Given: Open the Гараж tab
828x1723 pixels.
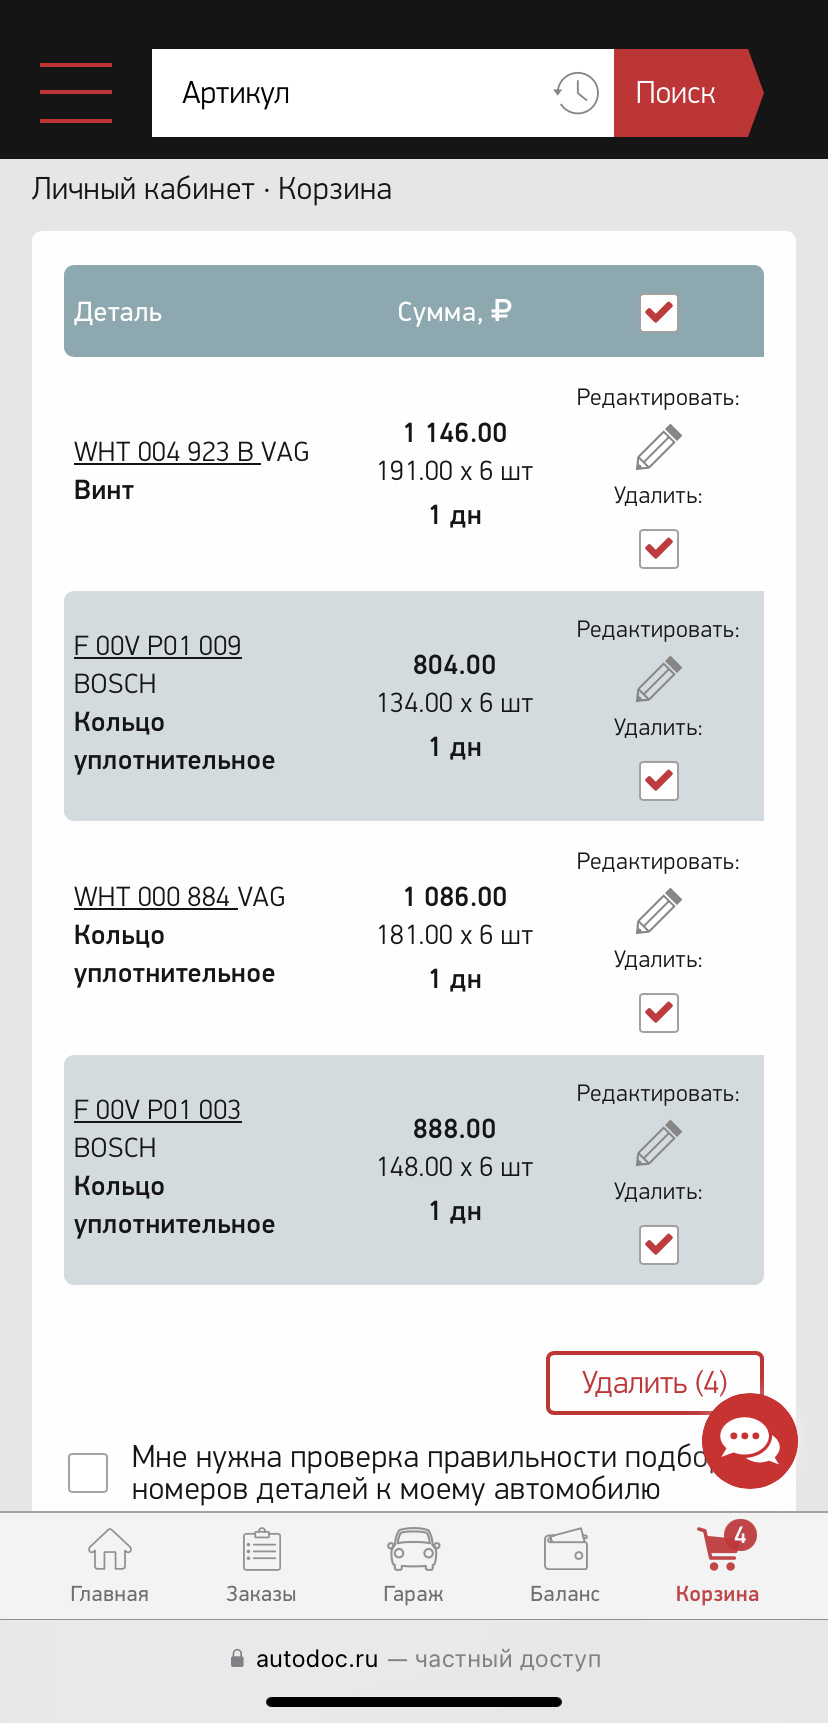Looking at the screenshot, I should pos(413,1566).
